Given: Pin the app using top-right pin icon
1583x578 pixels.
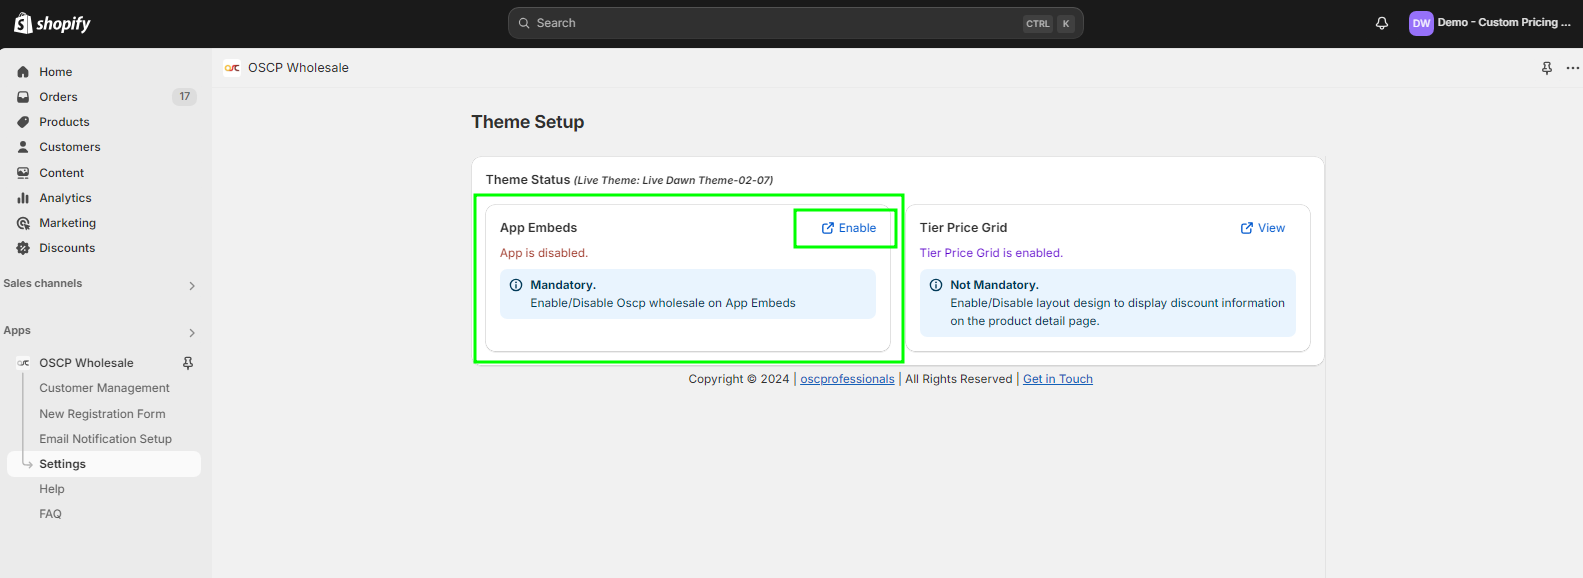Looking at the screenshot, I should 1547,68.
